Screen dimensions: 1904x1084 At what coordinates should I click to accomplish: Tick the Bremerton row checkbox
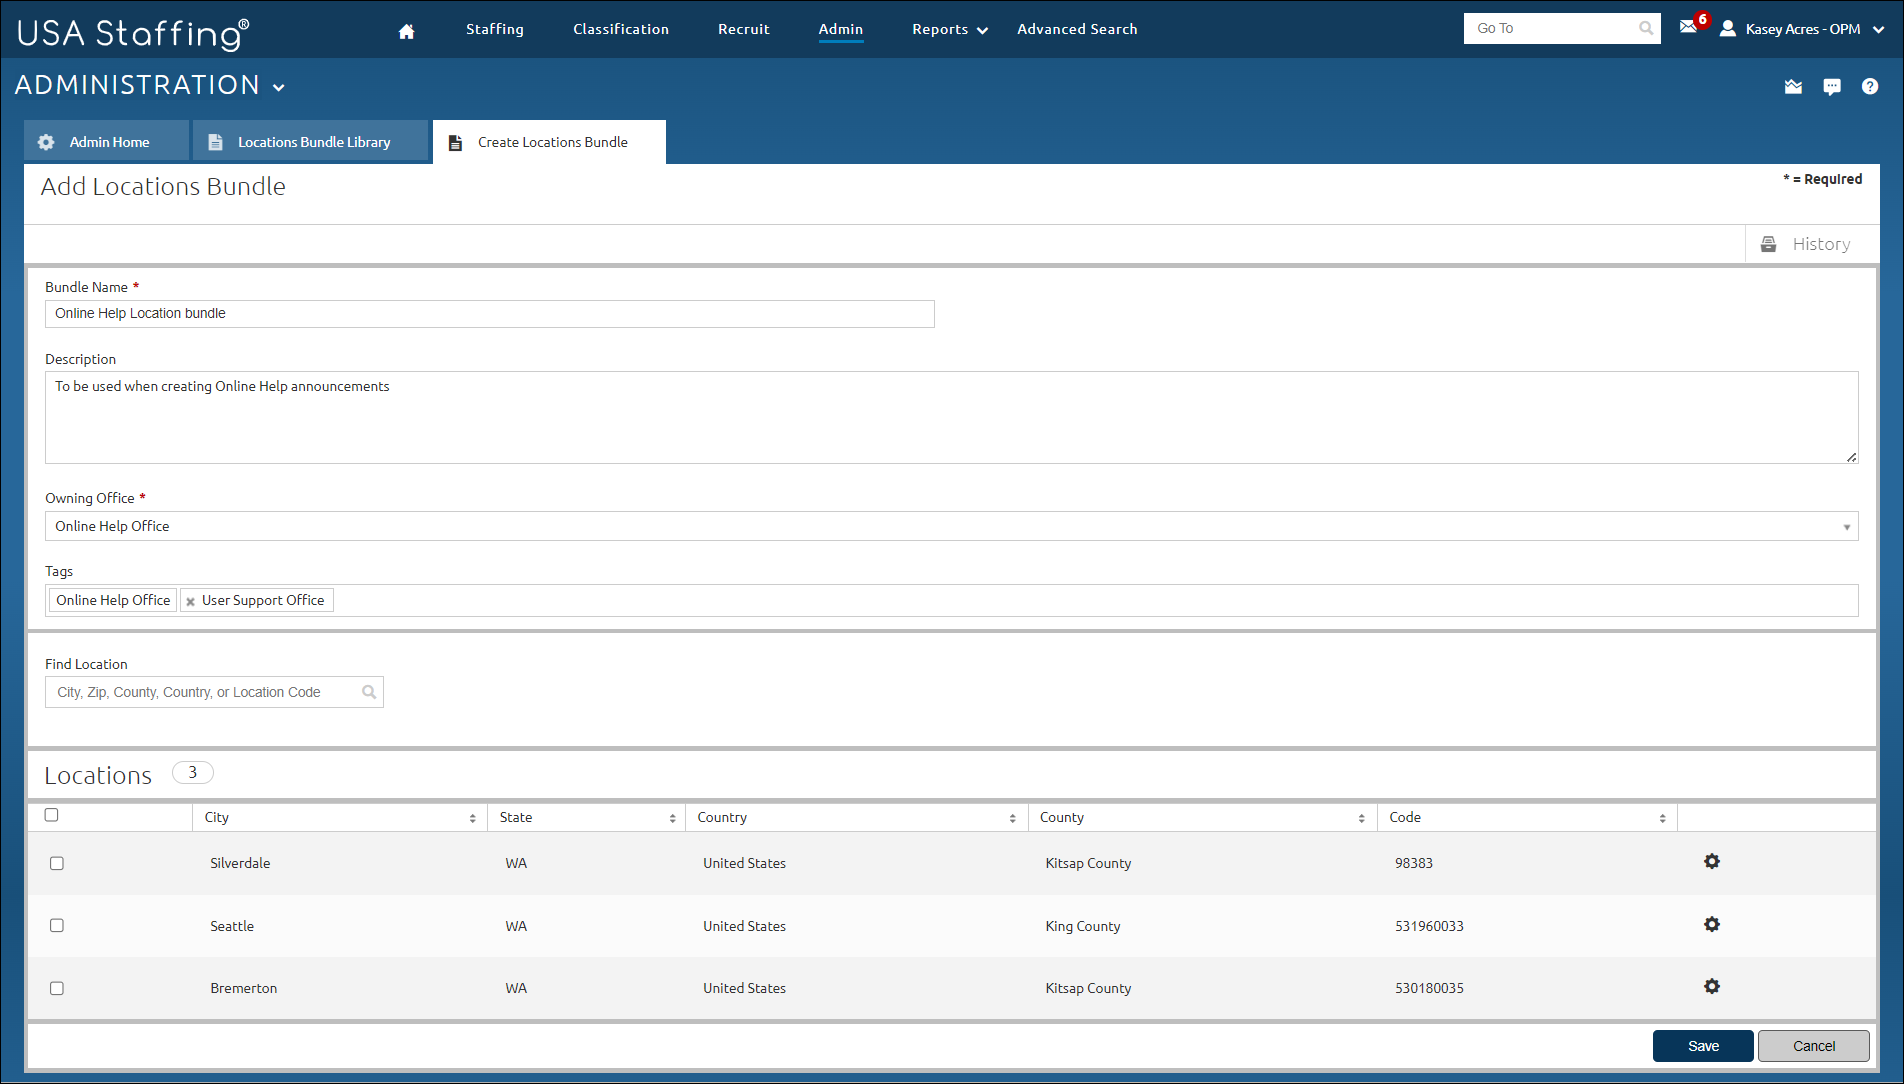point(57,988)
